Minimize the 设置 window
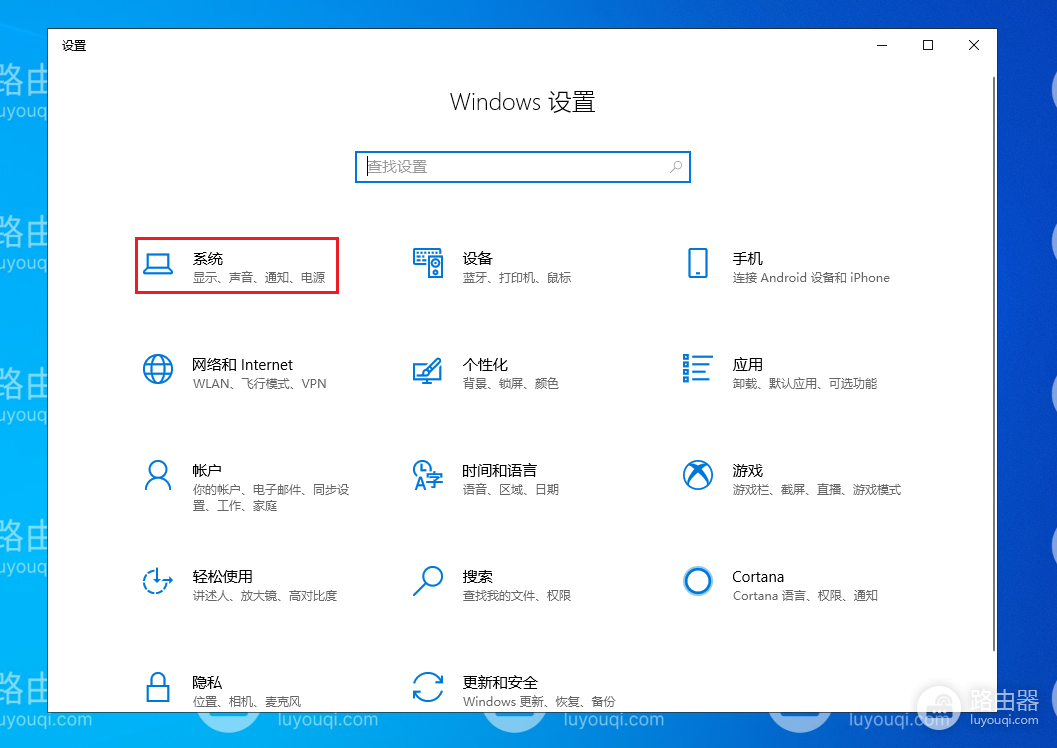This screenshot has height=748, width=1057. tap(882, 45)
